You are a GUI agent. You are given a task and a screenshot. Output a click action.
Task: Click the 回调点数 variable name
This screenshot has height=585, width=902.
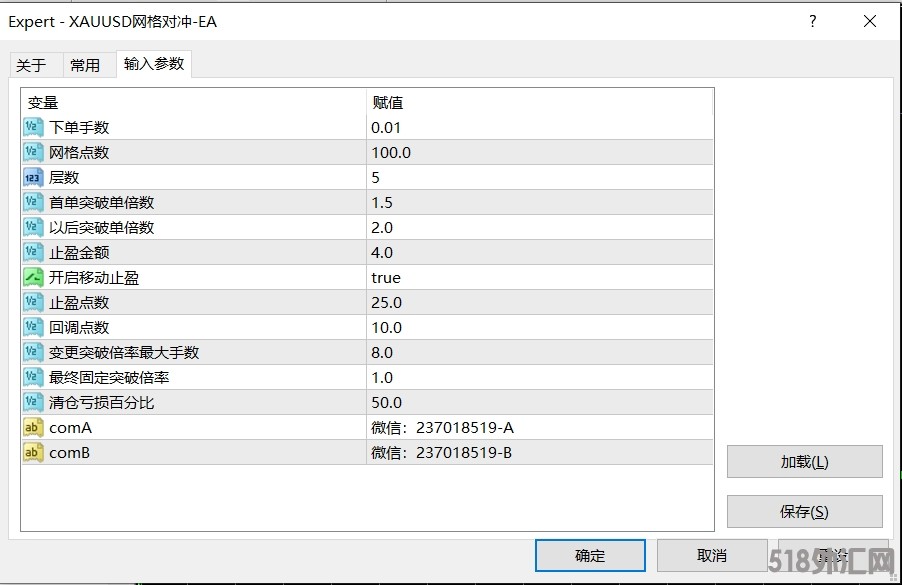click(79, 327)
